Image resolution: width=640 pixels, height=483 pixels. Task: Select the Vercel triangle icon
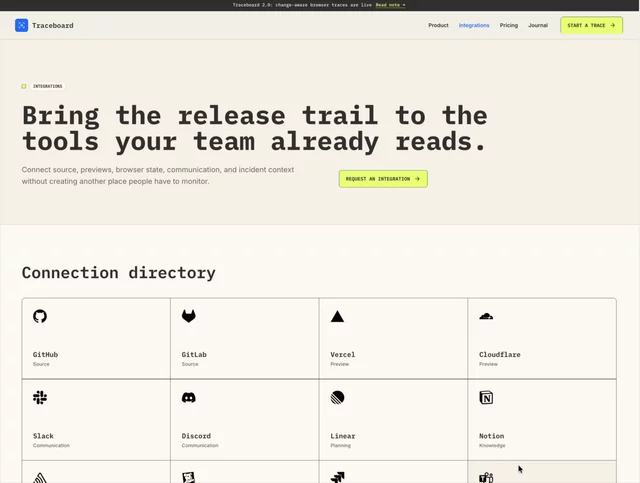pyautogui.click(x=337, y=316)
